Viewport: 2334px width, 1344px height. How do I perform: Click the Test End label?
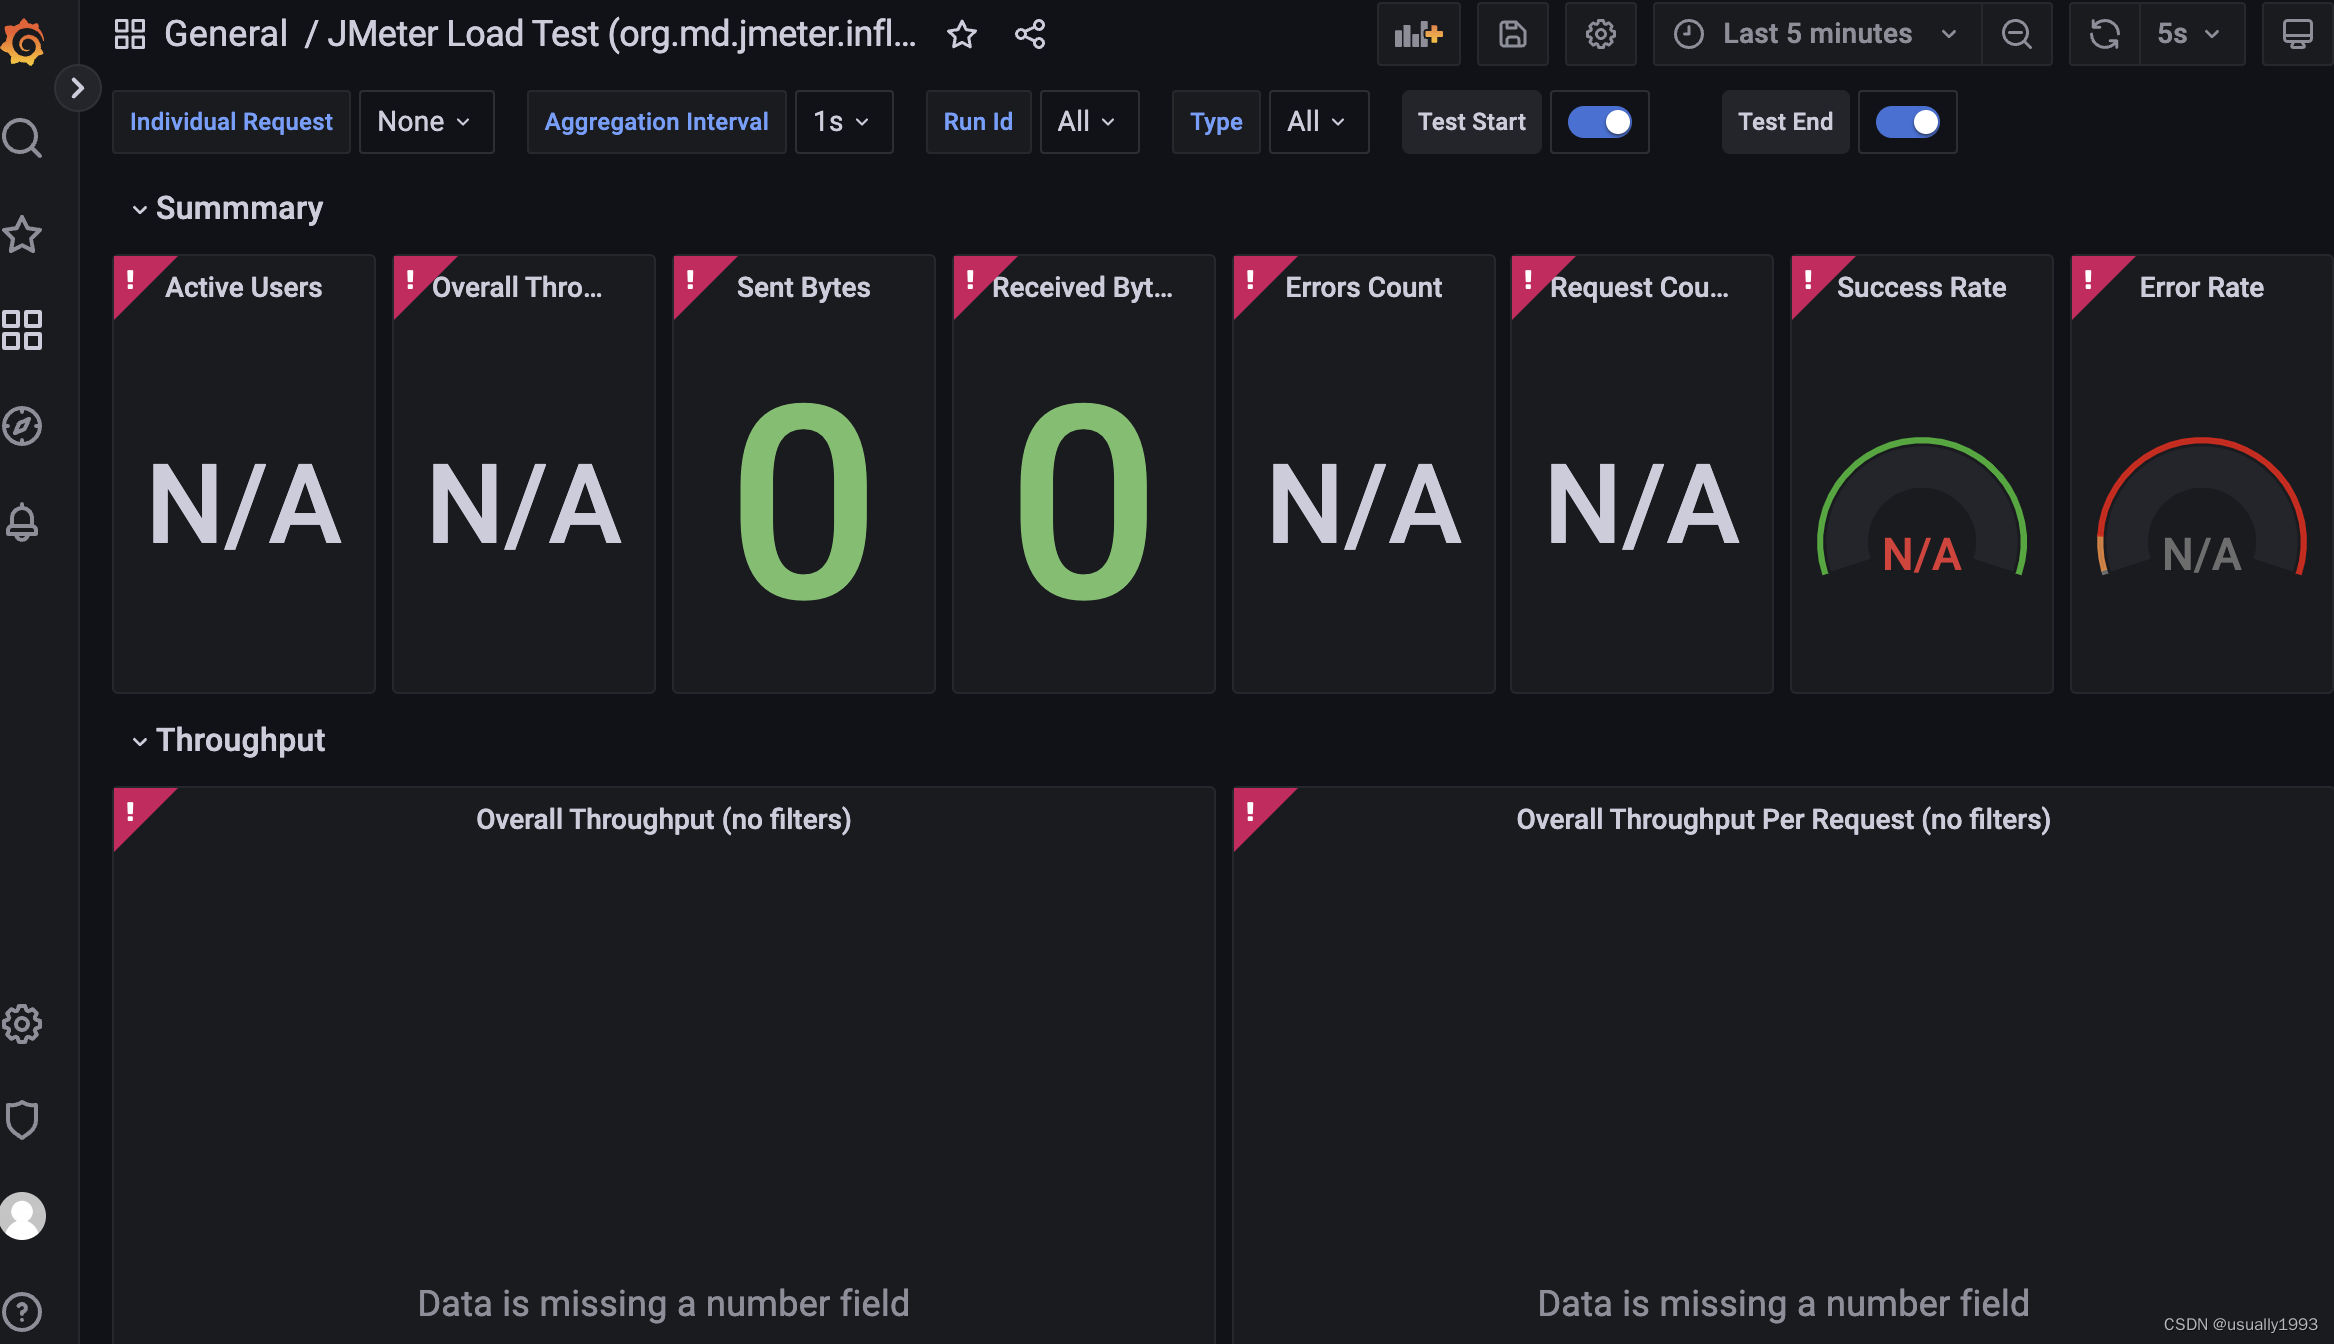(x=1786, y=122)
